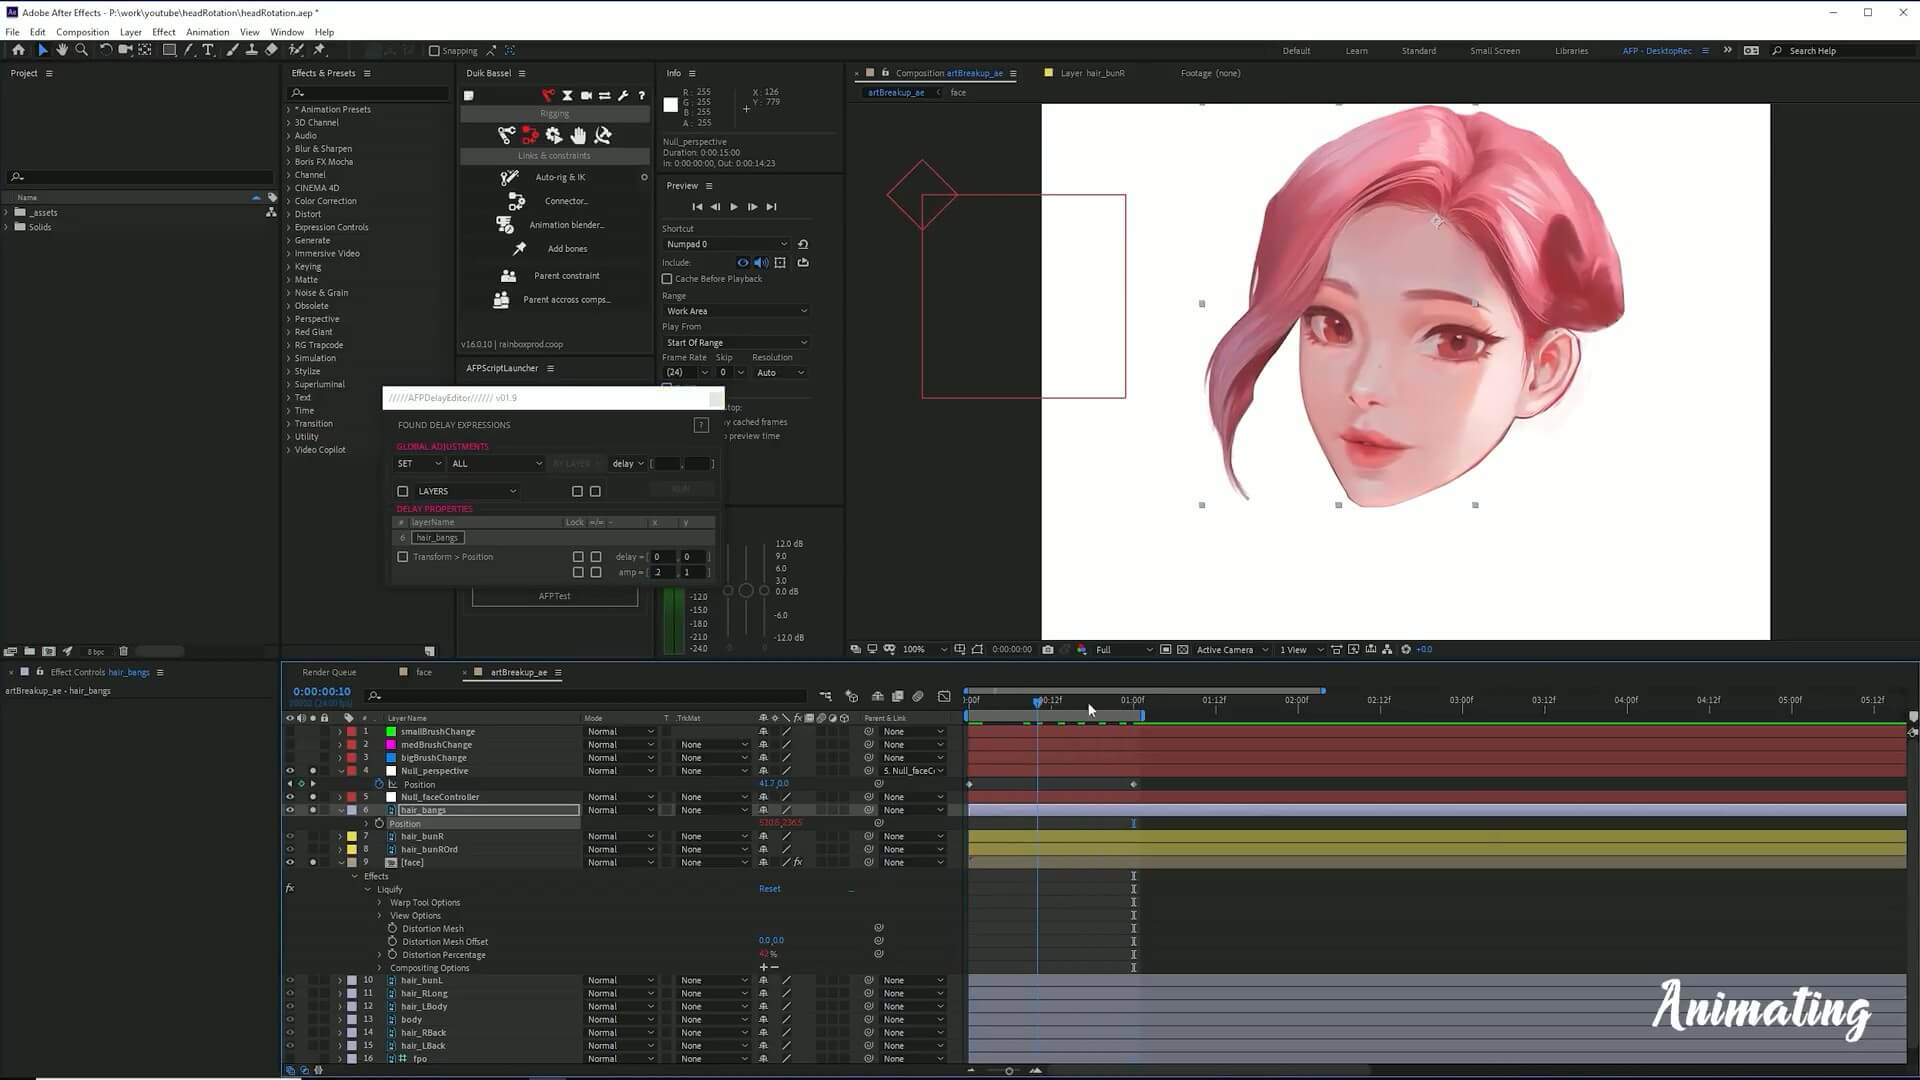Open Duik camera tools icon
This screenshot has width=1920, height=1080.
click(586, 96)
